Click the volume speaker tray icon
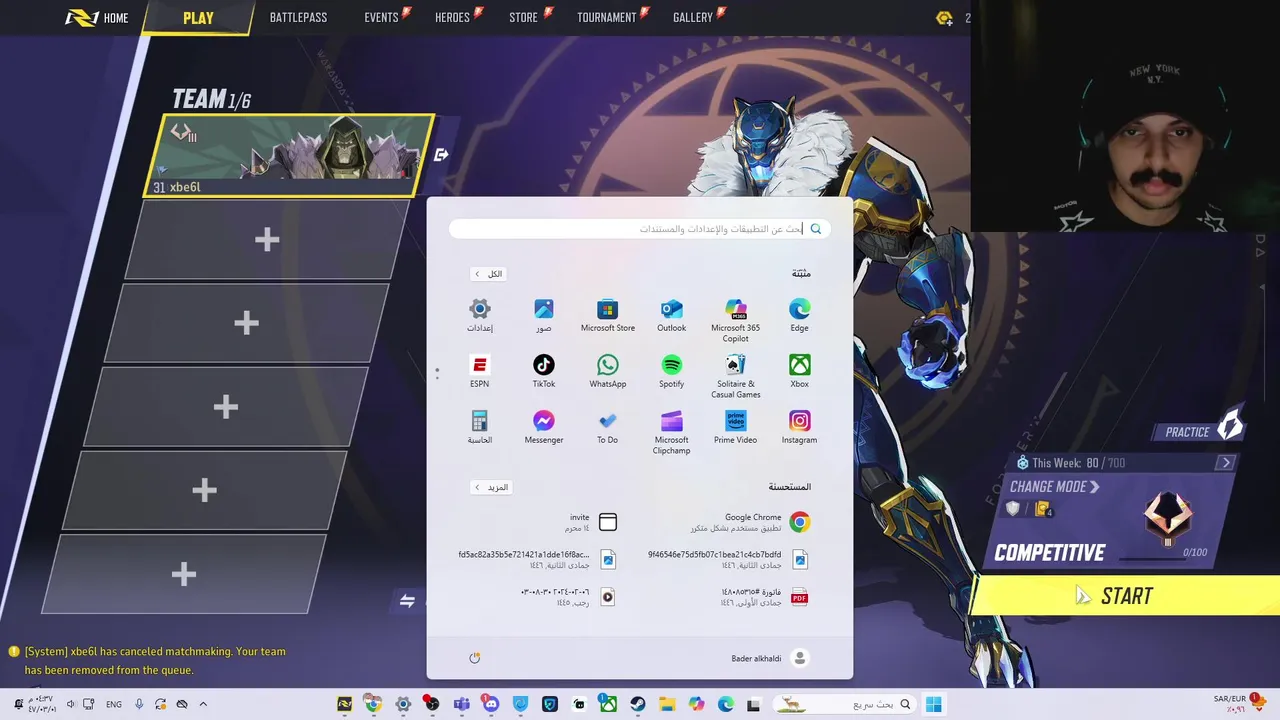 coord(71,704)
